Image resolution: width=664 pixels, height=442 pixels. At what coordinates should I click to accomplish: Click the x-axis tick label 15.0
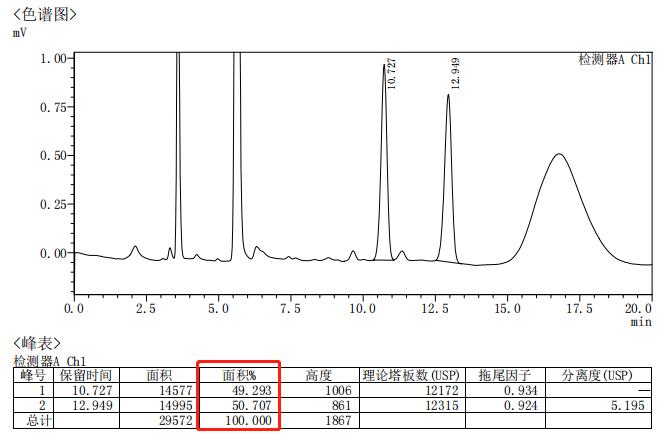point(507,308)
